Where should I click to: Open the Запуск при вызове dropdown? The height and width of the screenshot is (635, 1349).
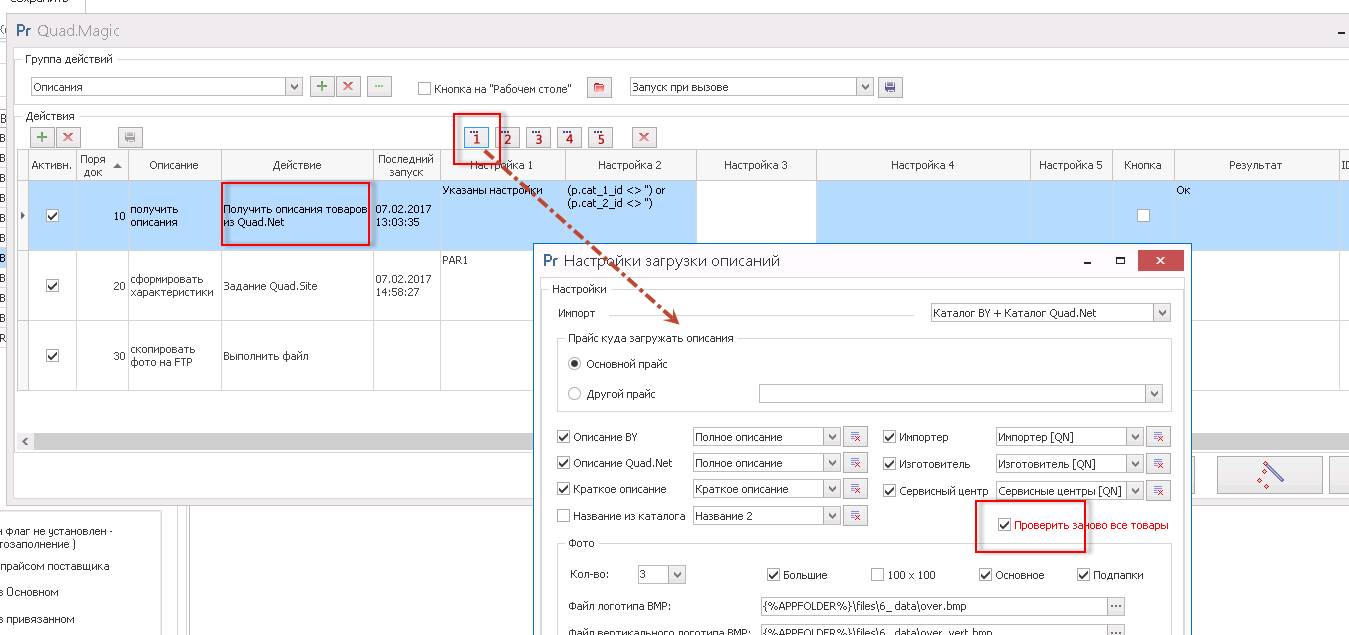click(865, 87)
